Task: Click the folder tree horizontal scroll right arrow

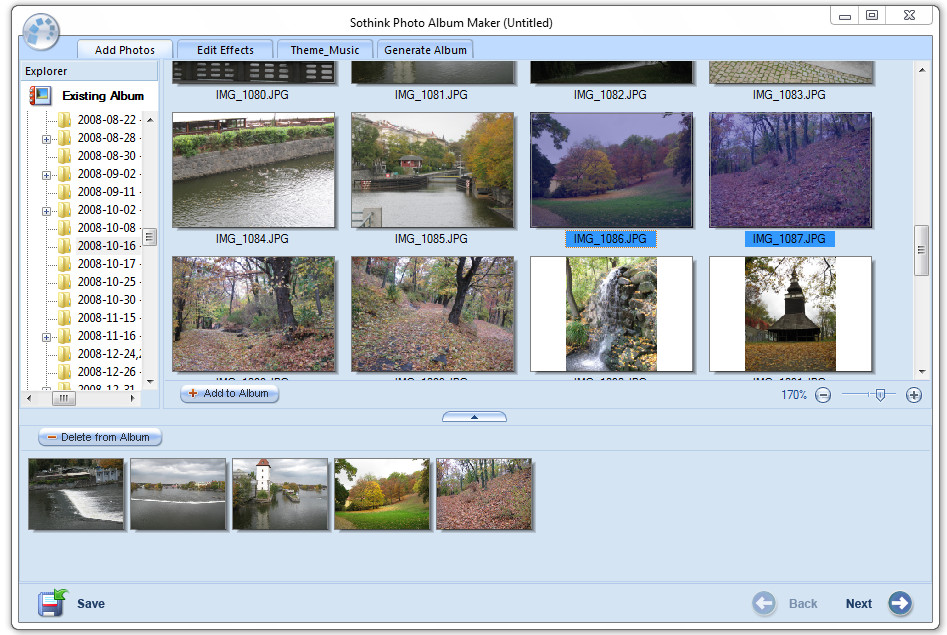Action: point(133,398)
